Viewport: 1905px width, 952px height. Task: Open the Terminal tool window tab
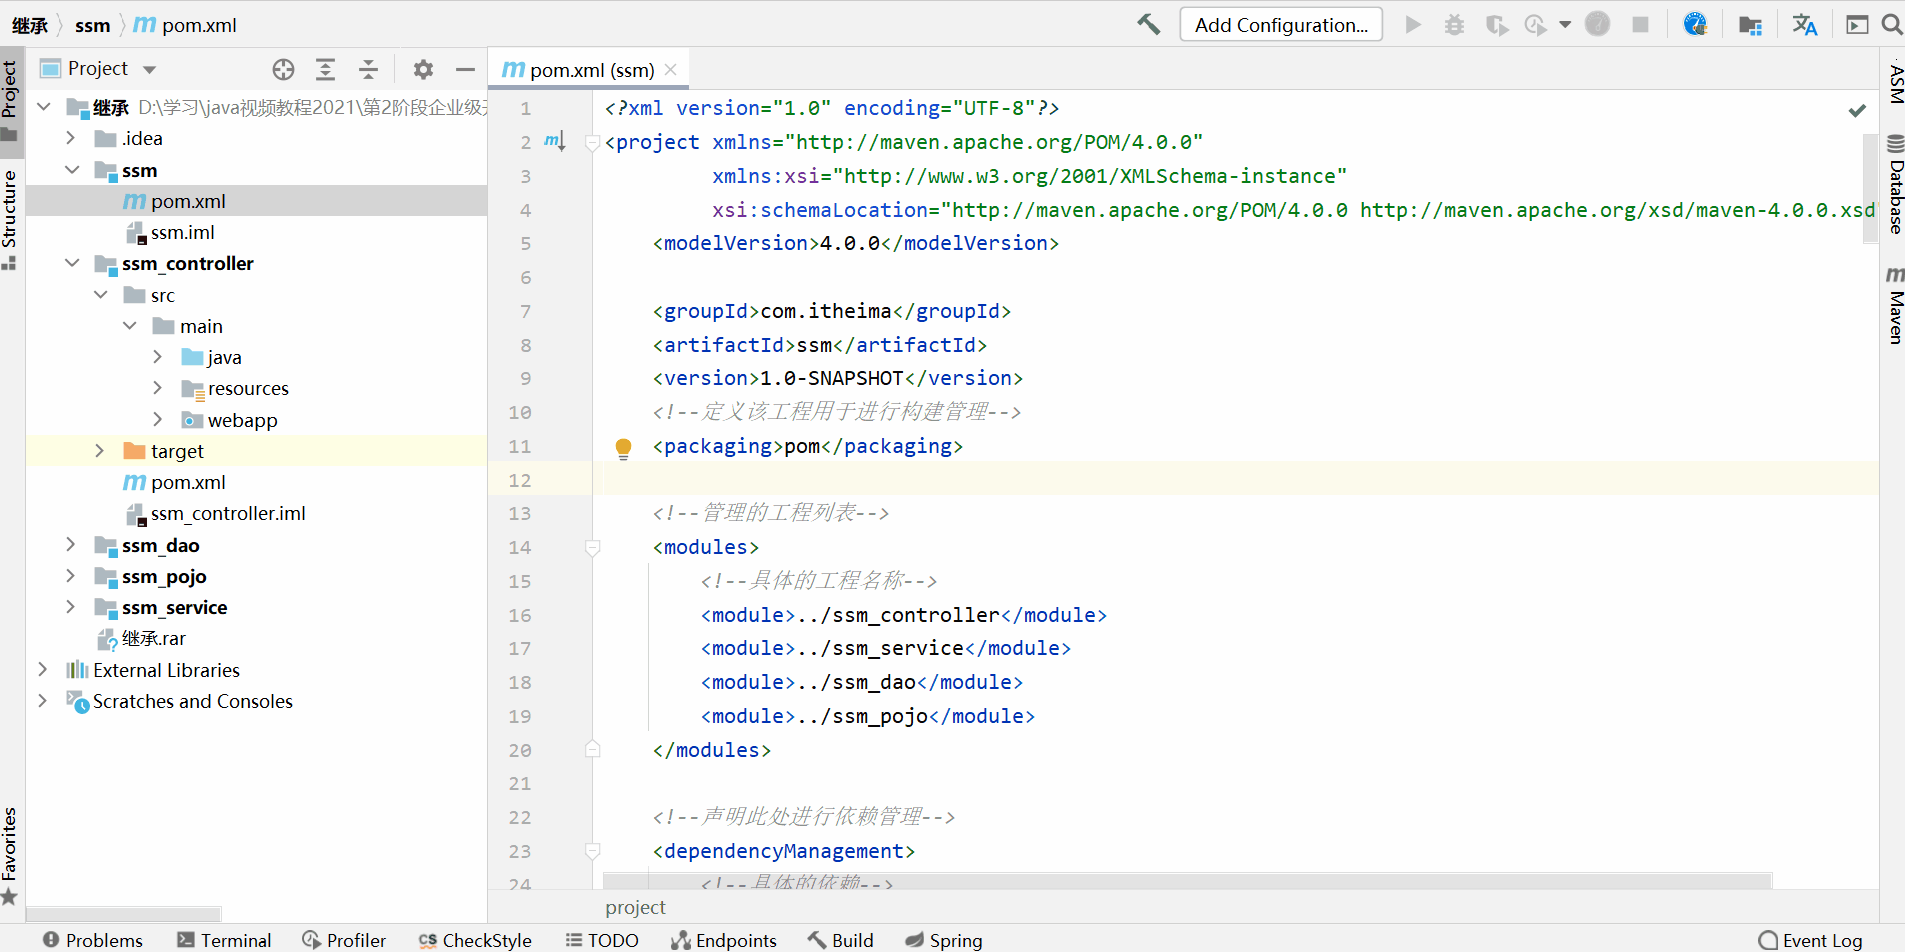coord(224,940)
